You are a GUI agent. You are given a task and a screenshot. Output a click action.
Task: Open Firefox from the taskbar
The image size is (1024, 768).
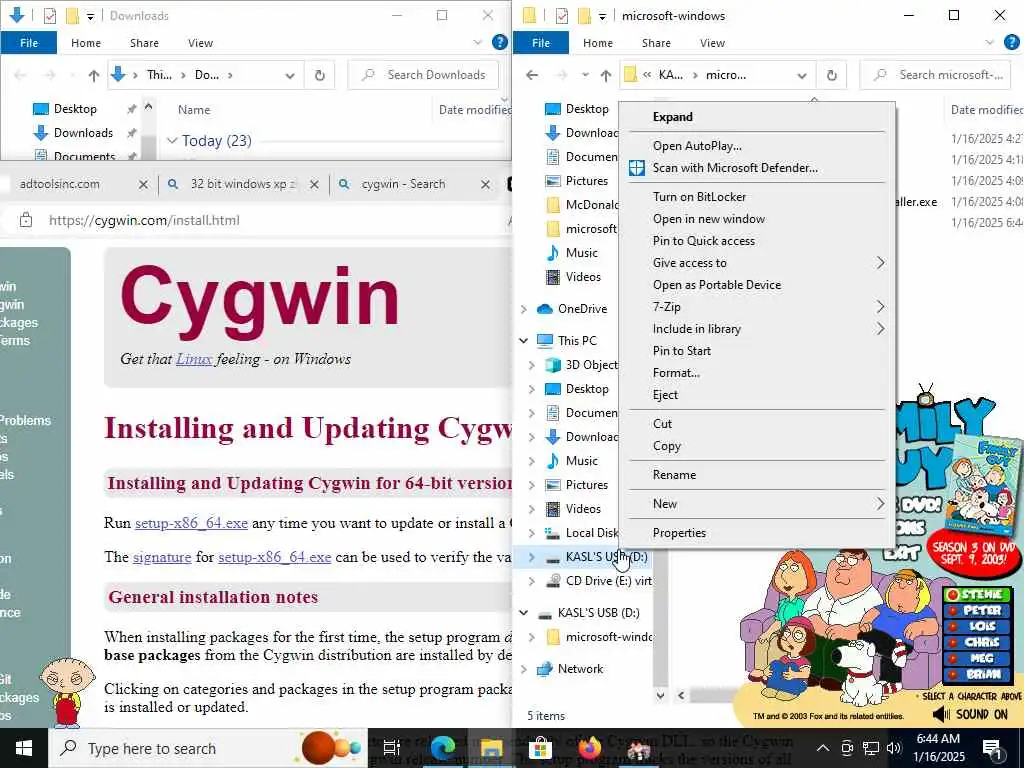coord(590,748)
